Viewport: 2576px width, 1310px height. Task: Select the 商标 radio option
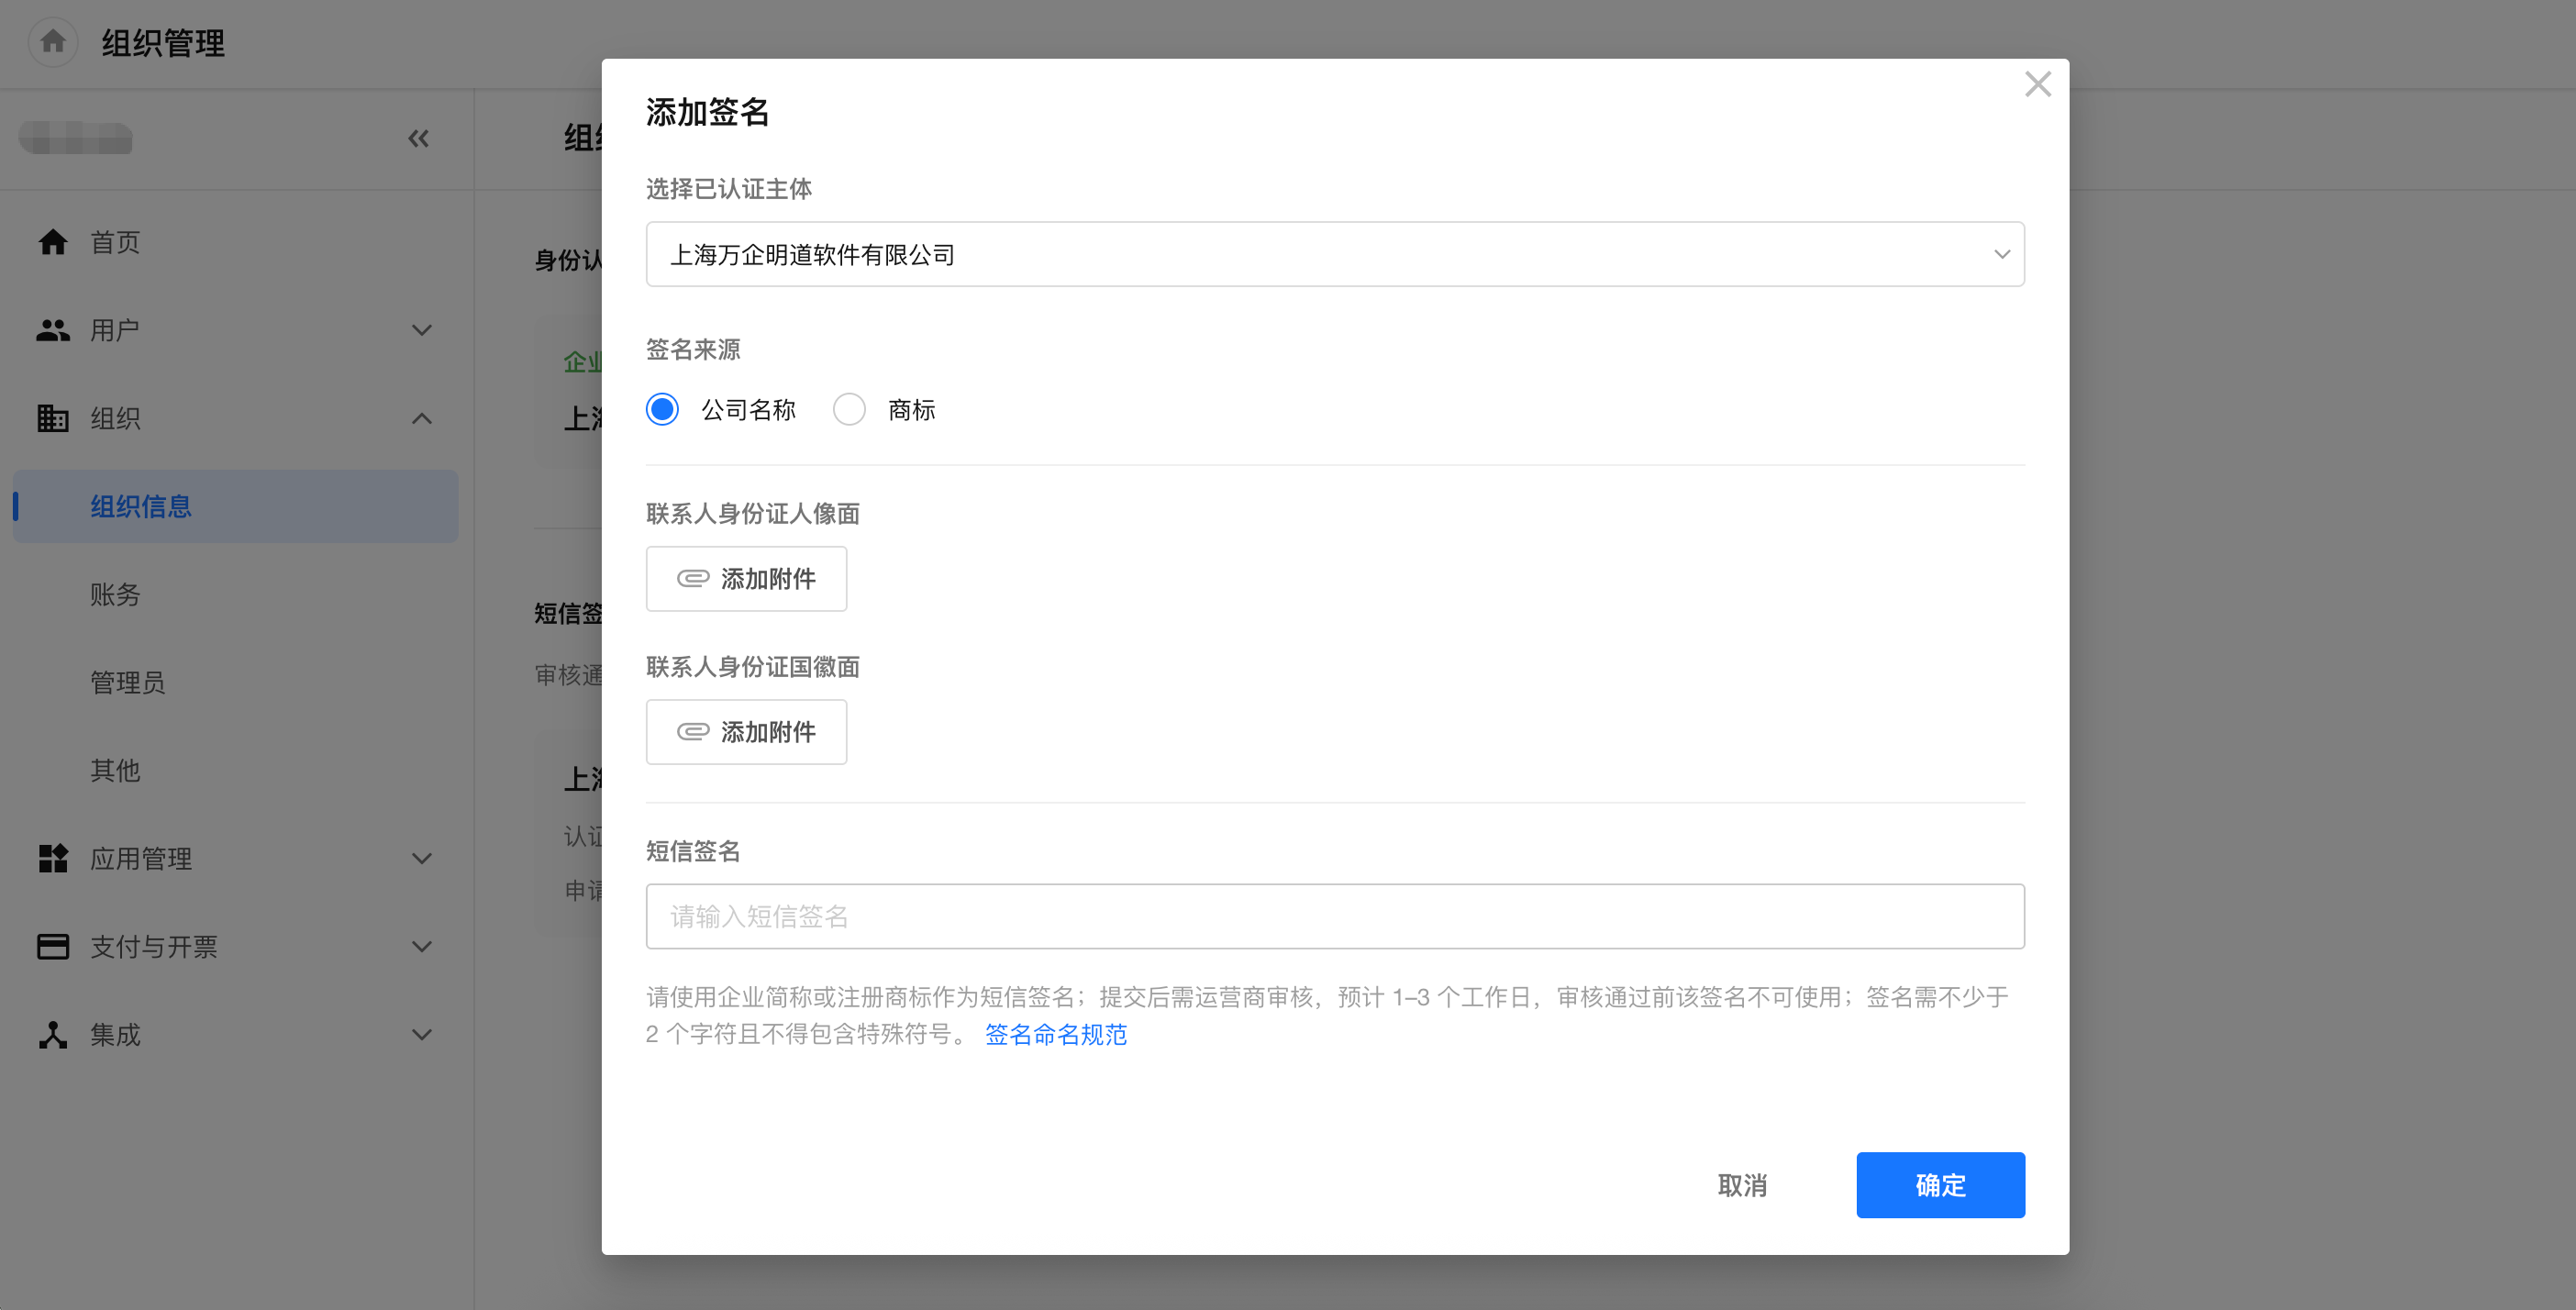[x=849, y=409]
